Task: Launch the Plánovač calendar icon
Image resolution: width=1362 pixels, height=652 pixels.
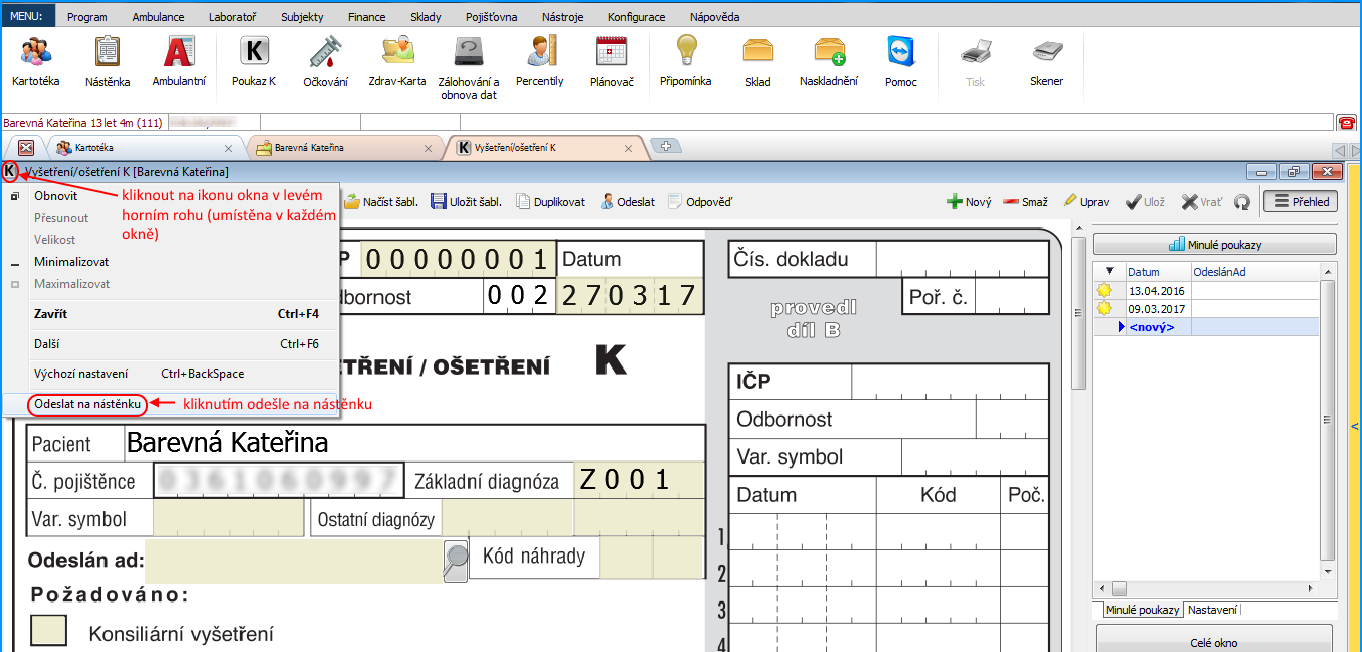Action: pyautogui.click(x=611, y=60)
